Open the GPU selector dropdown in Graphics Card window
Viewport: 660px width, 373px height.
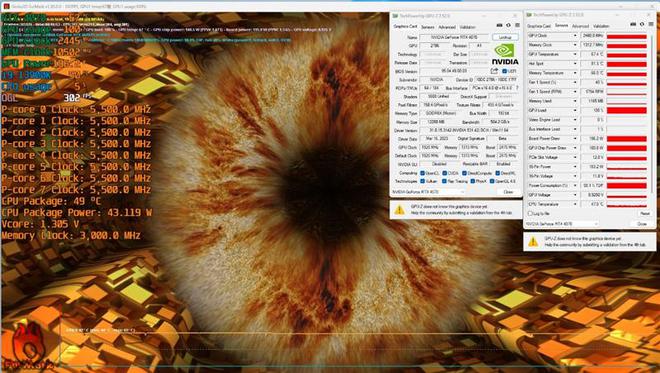coord(428,192)
